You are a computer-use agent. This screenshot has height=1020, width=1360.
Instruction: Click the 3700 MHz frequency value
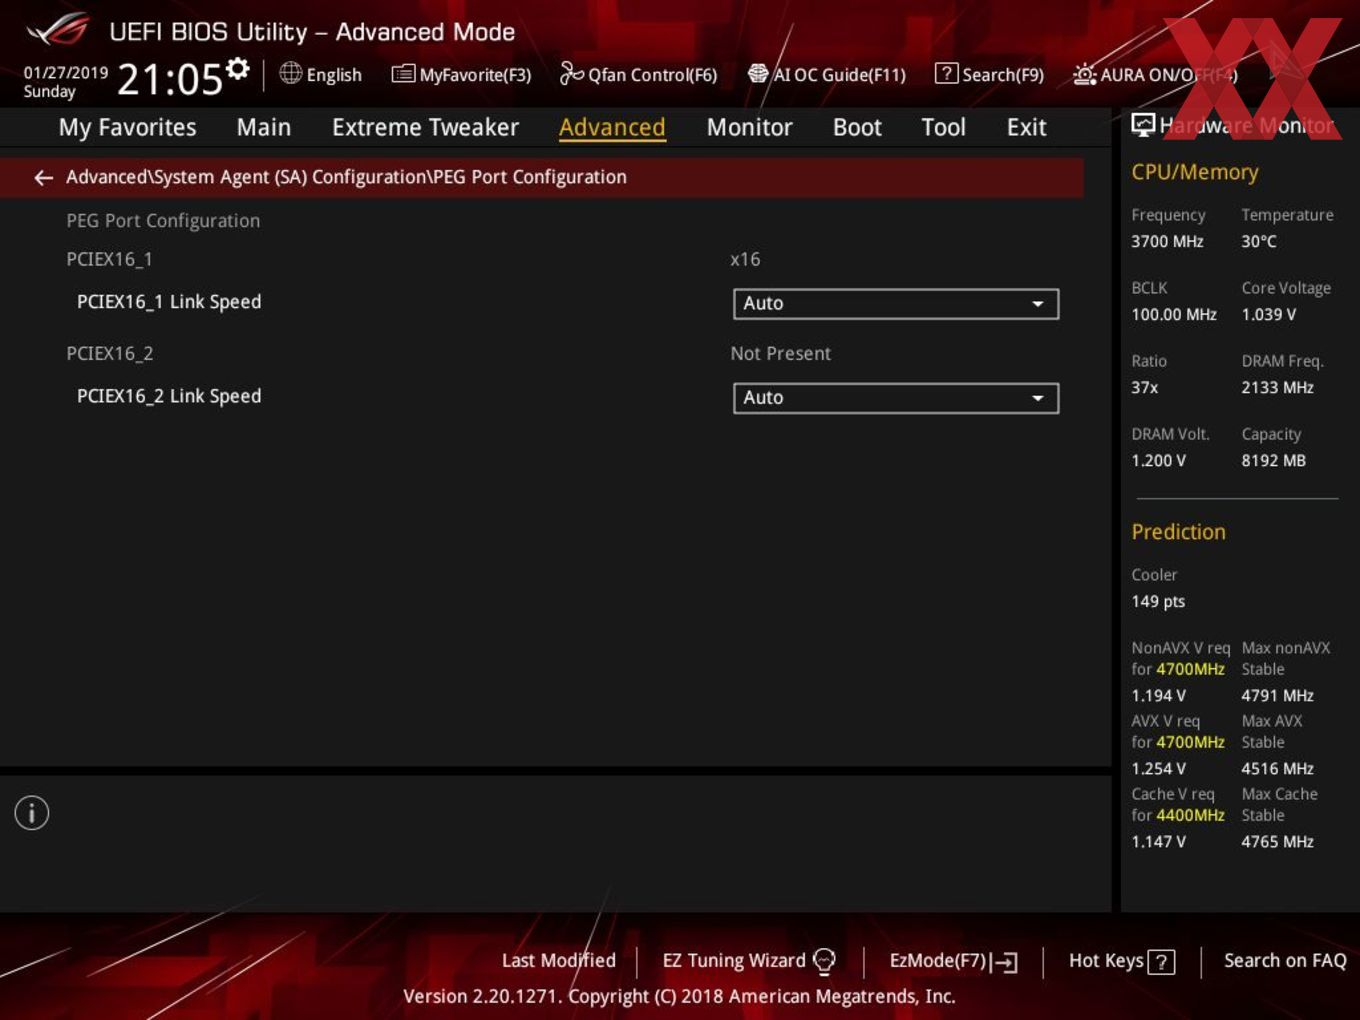coord(1167,241)
